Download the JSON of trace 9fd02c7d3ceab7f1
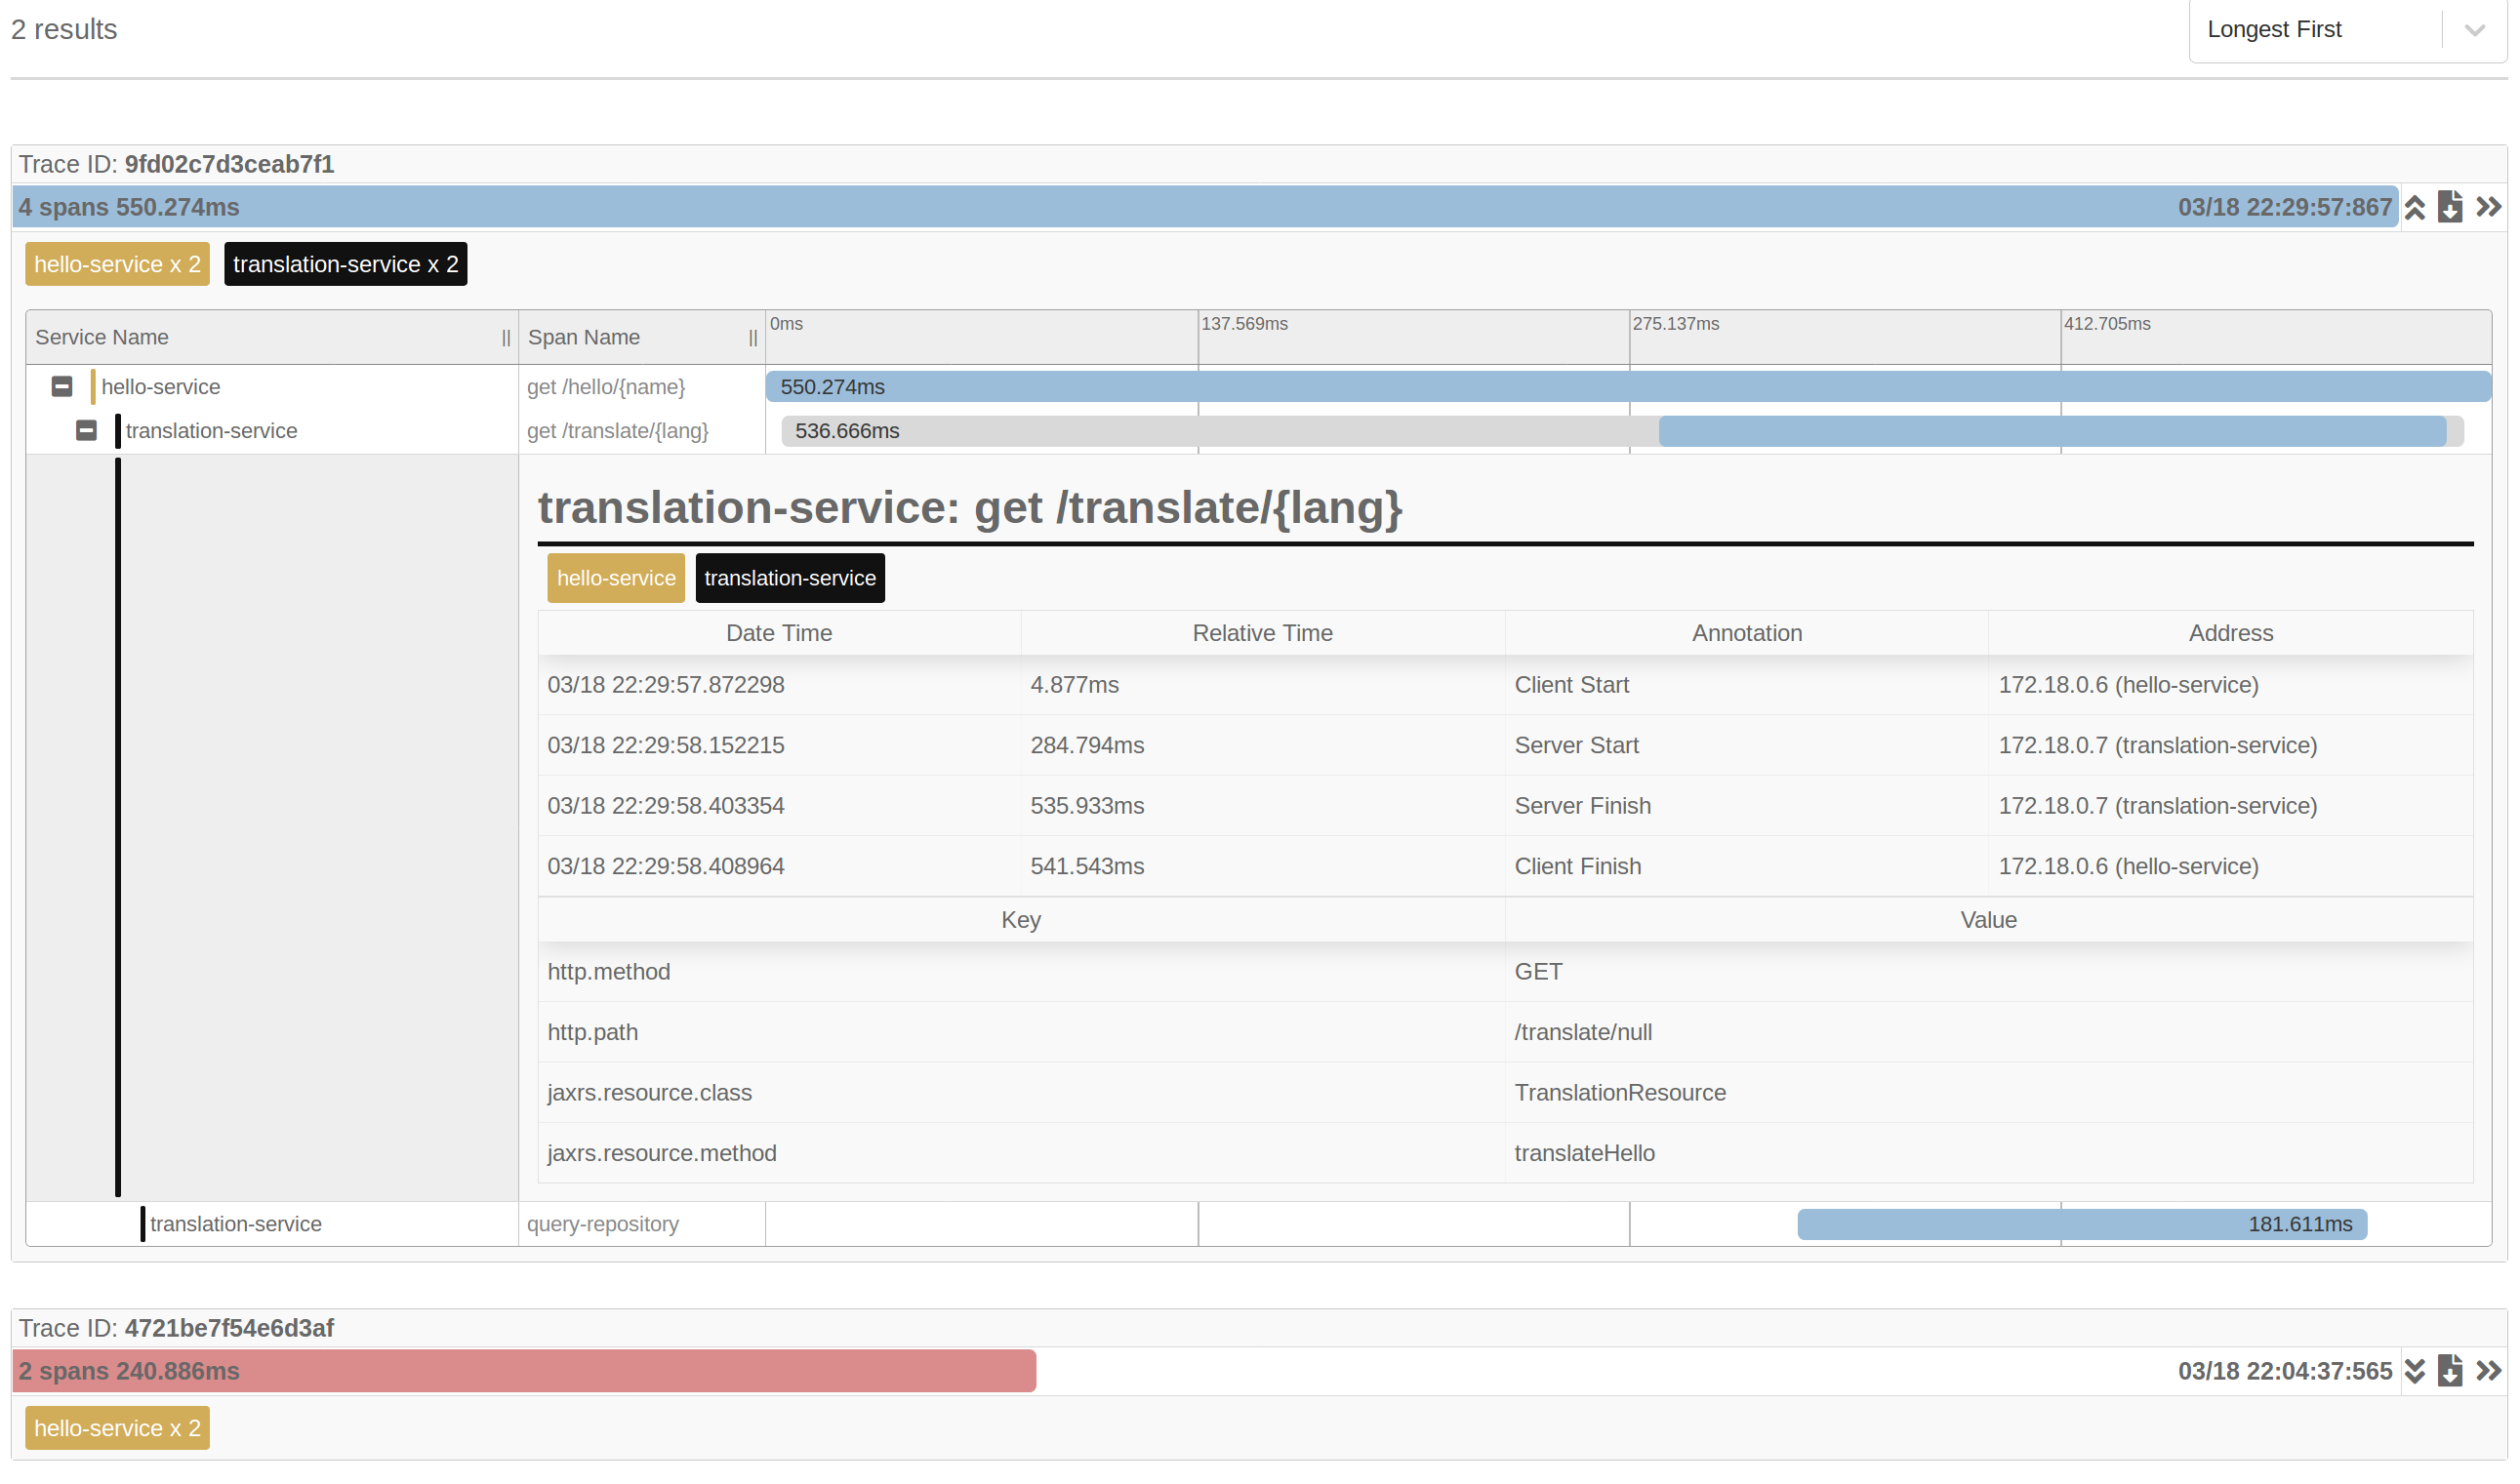The width and height of the screenshot is (2520, 1484). click(2450, 208)
